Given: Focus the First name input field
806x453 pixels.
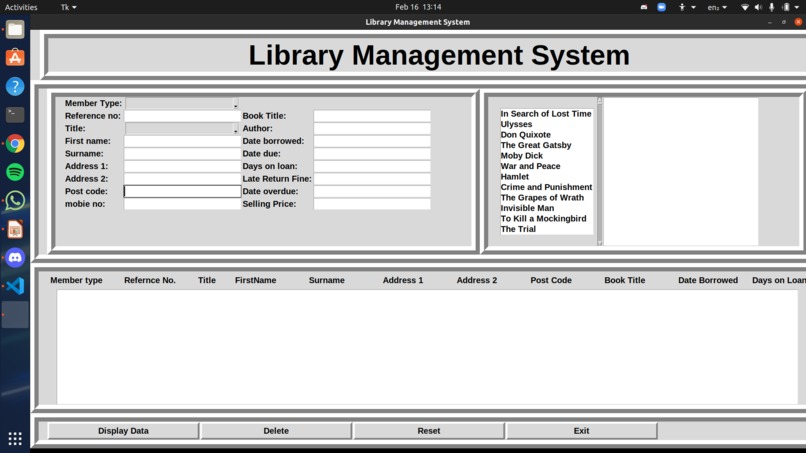Looking at the screenshot, I should click(x=182, y=141).
